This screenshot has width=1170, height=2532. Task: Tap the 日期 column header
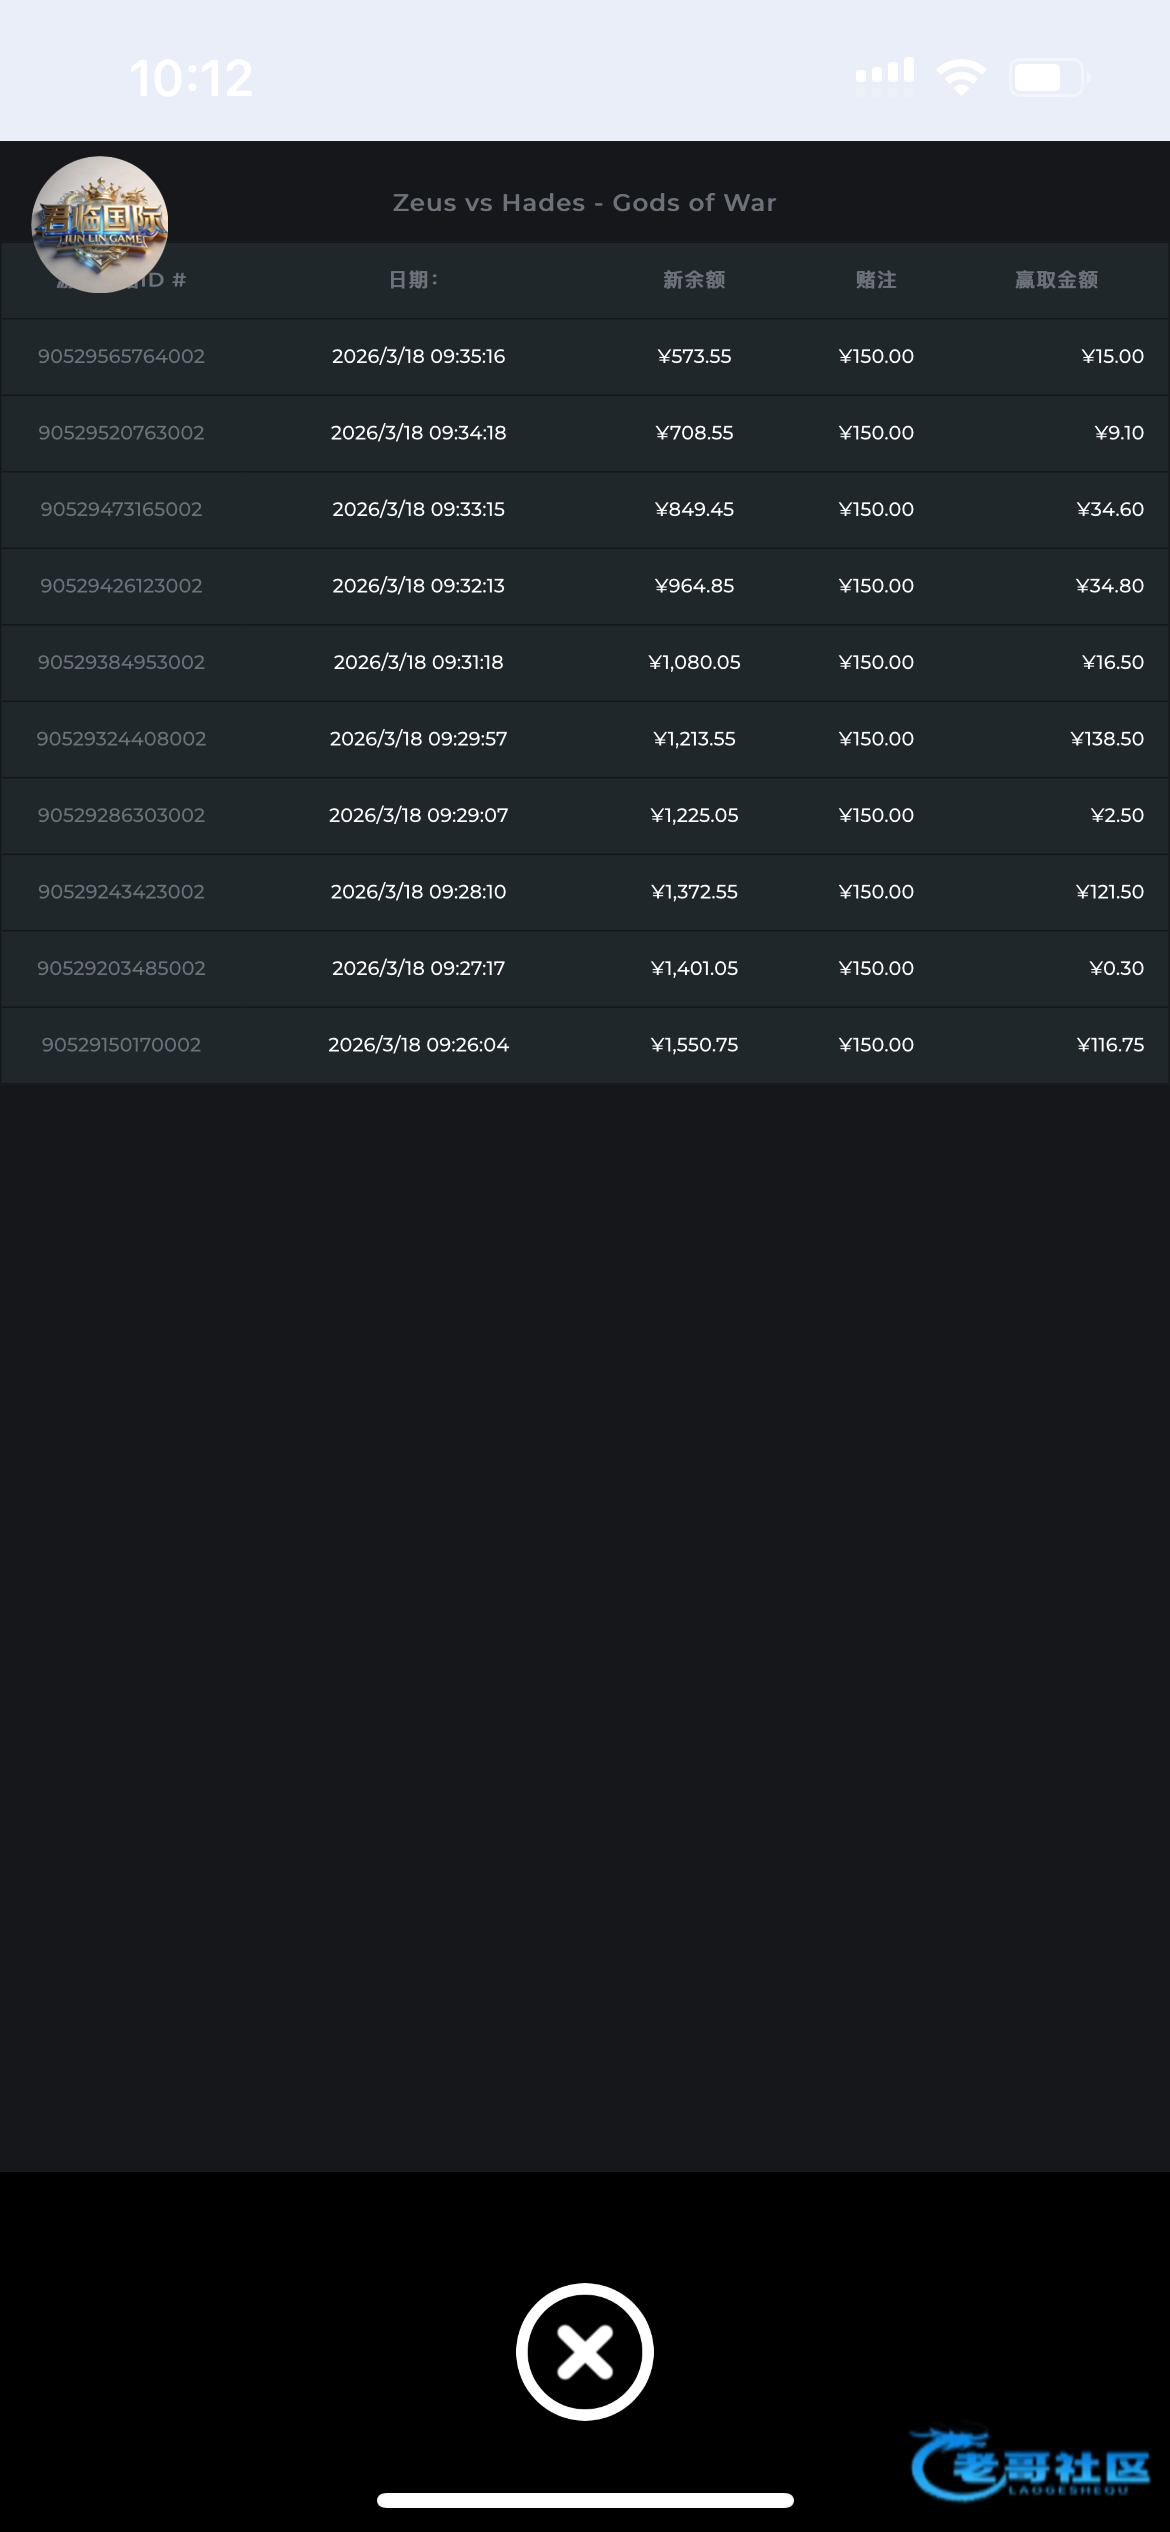pos(413,280)
